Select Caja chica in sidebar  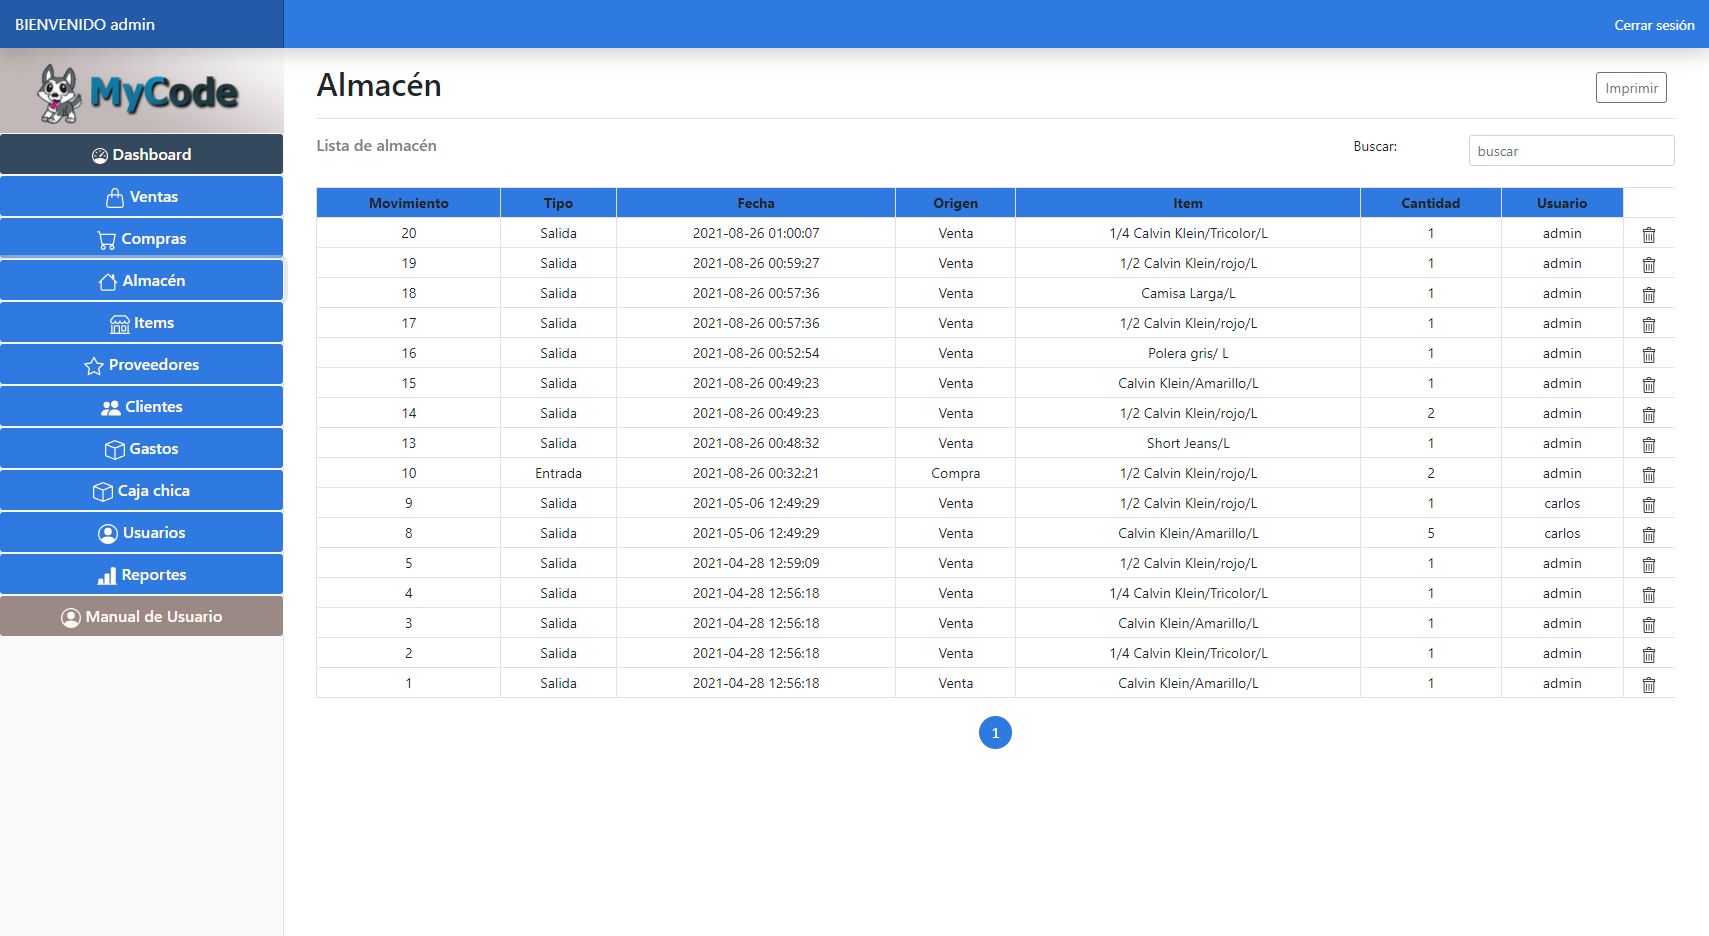point(141,491)
